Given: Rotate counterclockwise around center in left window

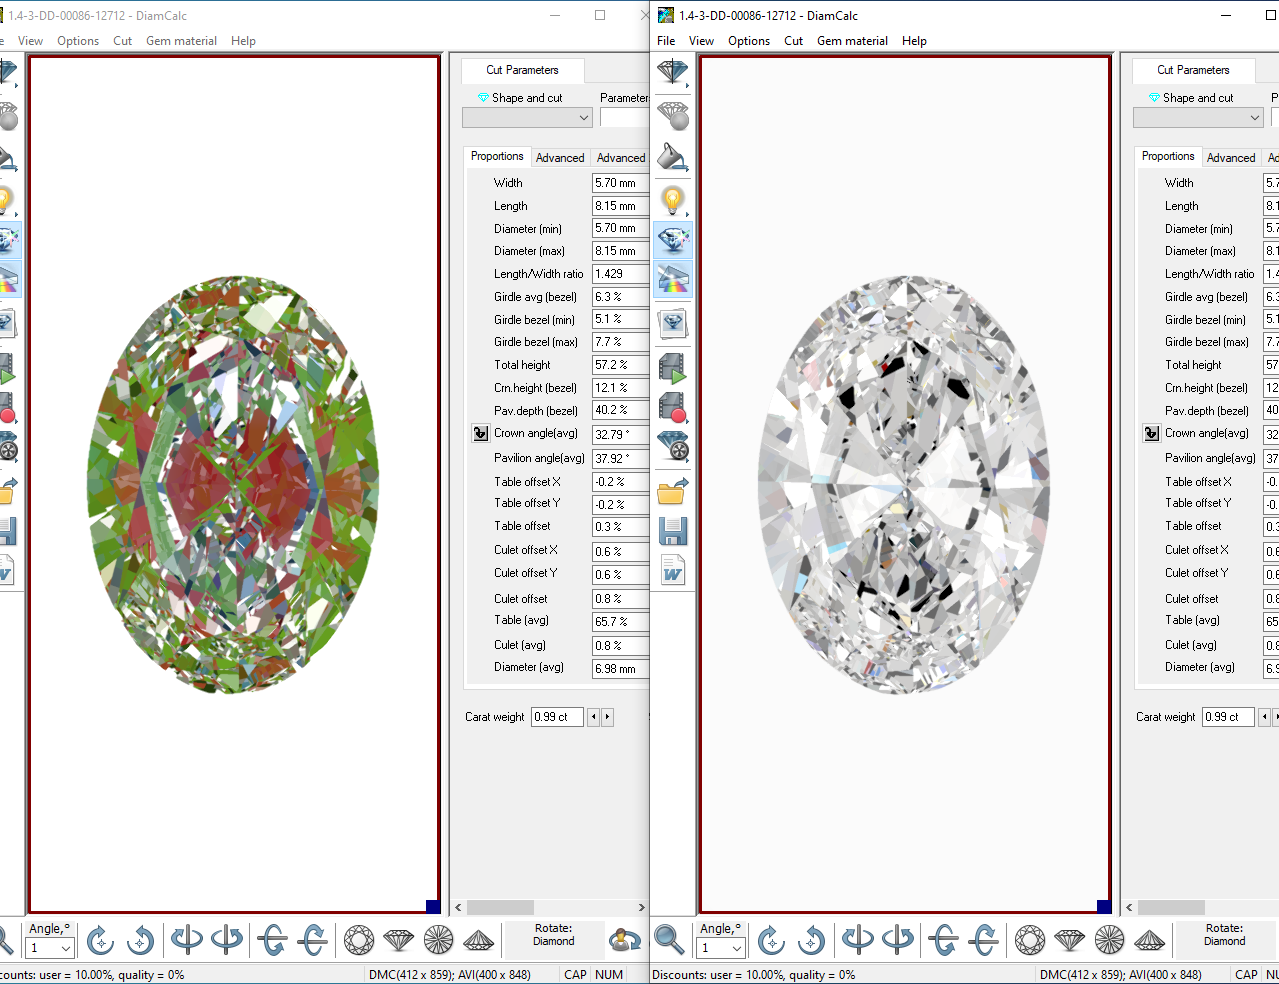Looking at the screenshot, I should pyautogui.click(x=140, y=940).
